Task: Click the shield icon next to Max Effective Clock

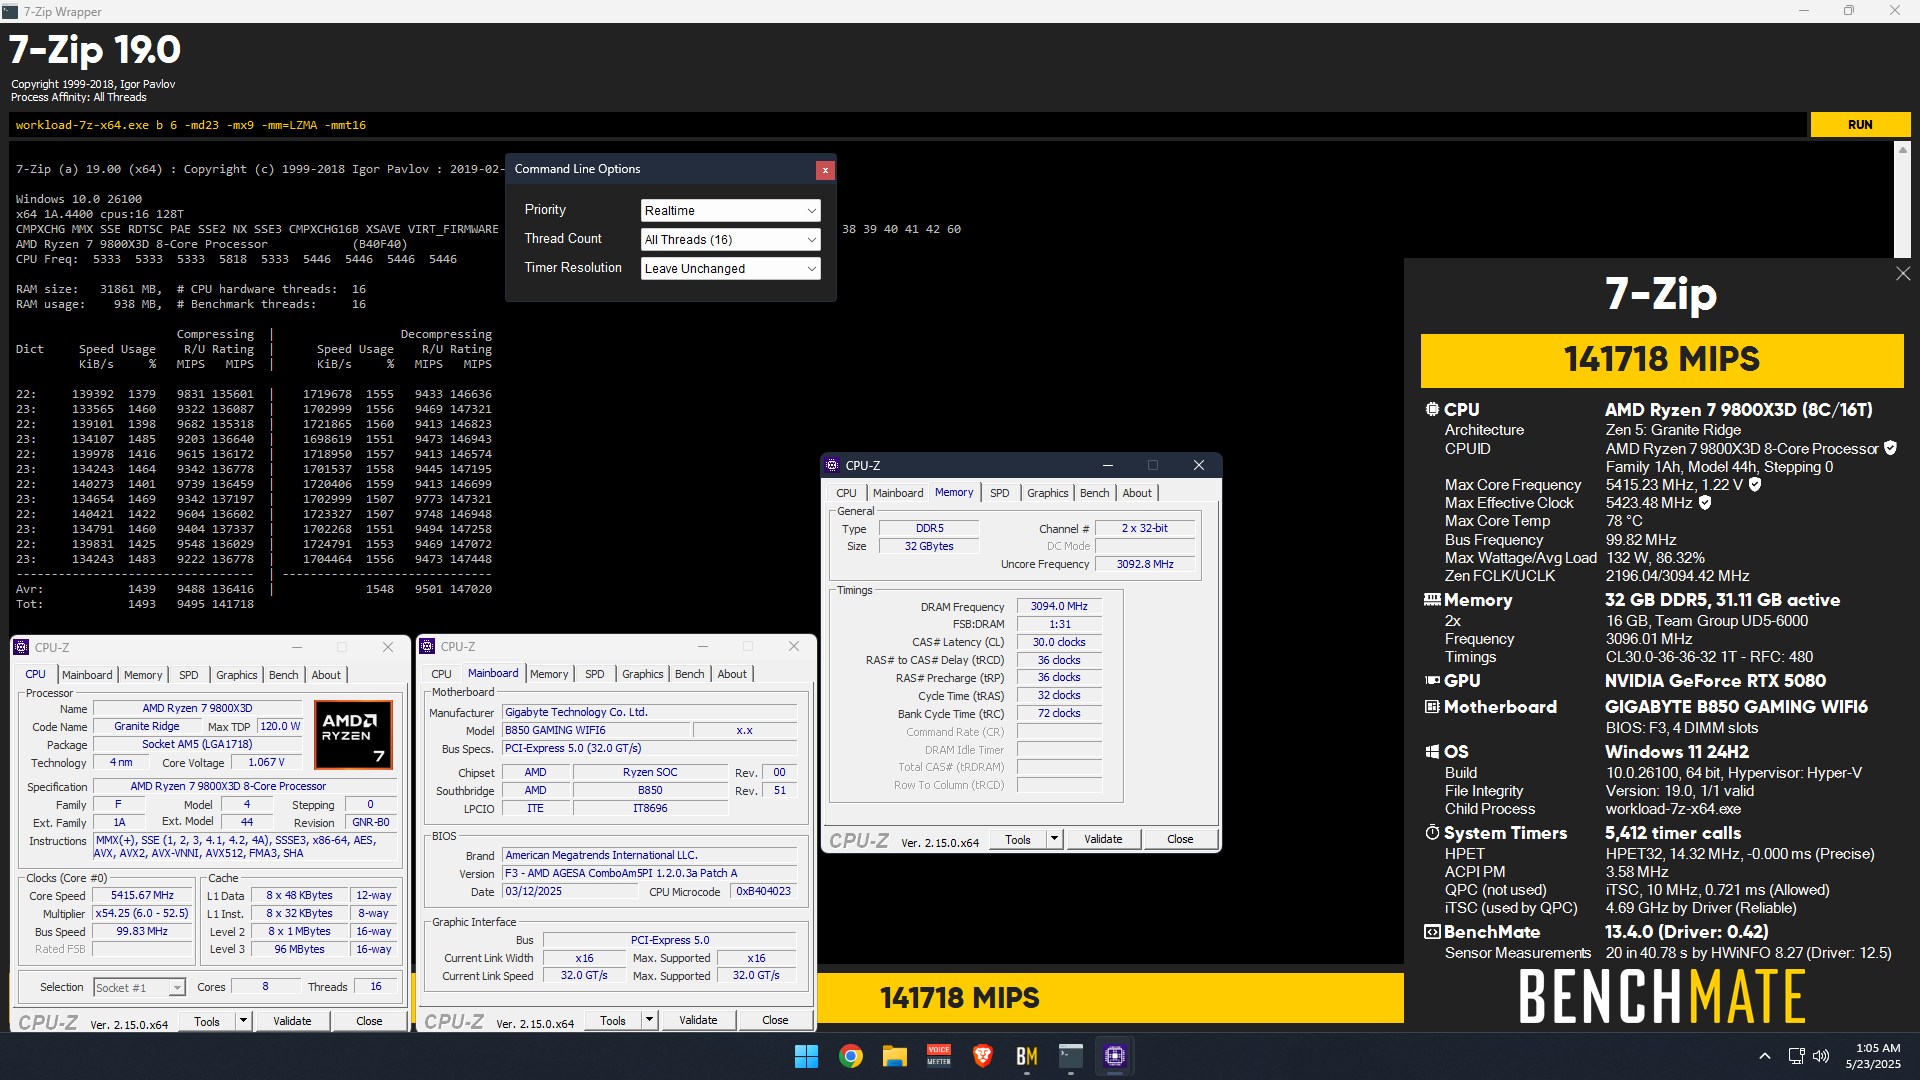Action: 1705,503
